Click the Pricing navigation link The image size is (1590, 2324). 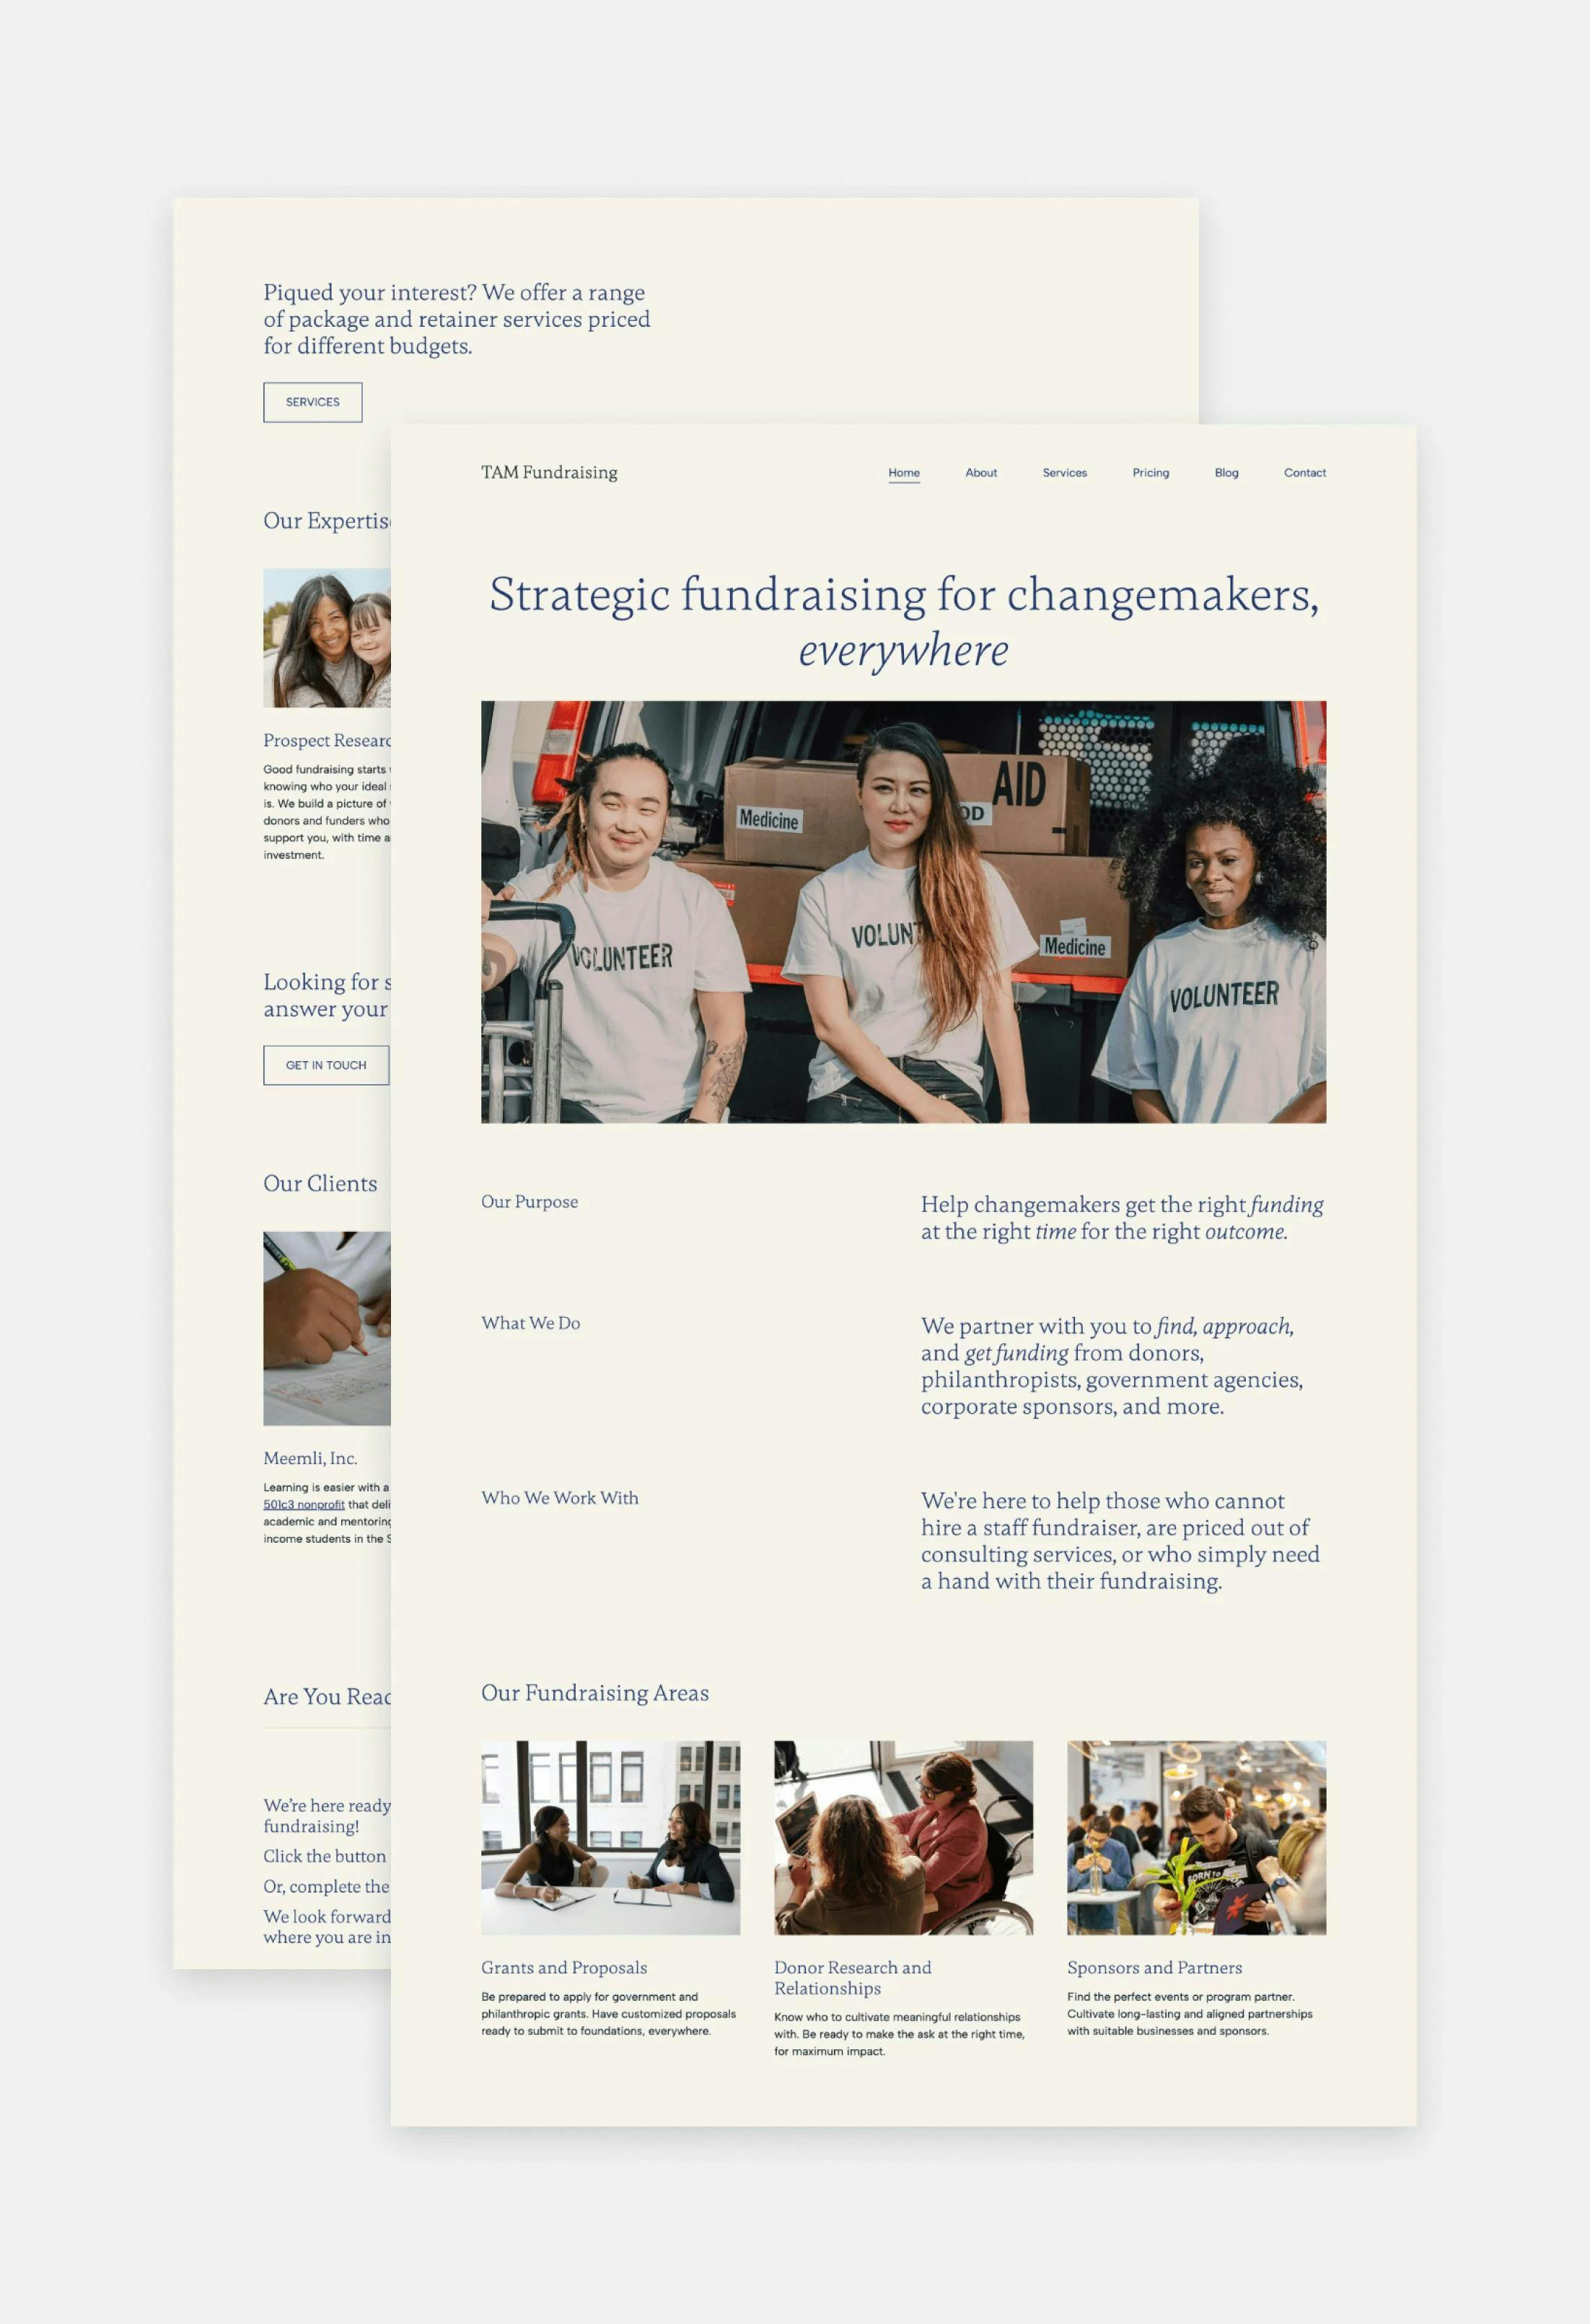pyautogui.click(x=1150, y=472)
